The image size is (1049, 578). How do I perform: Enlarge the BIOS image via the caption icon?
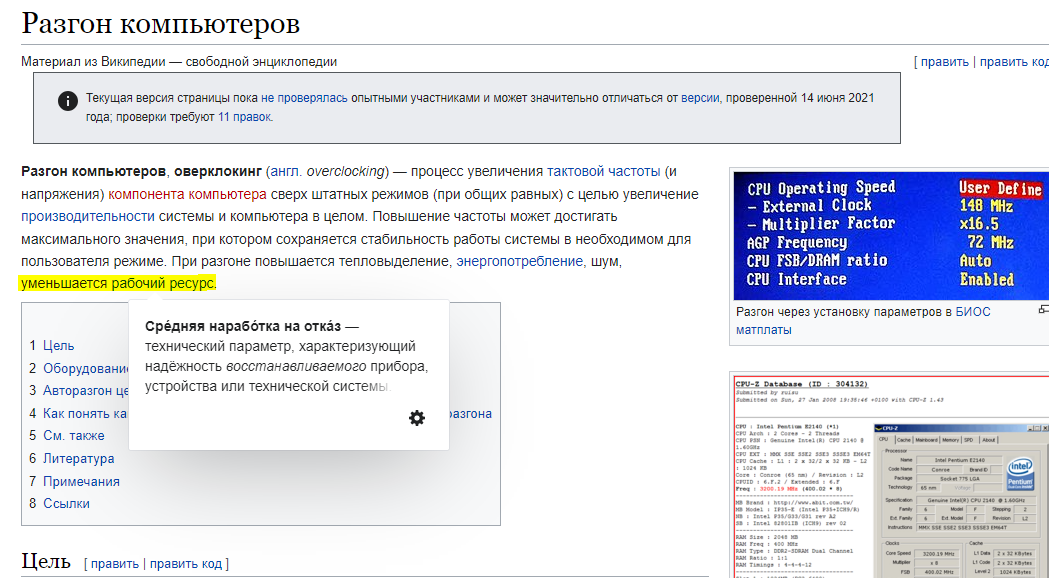1044,309
